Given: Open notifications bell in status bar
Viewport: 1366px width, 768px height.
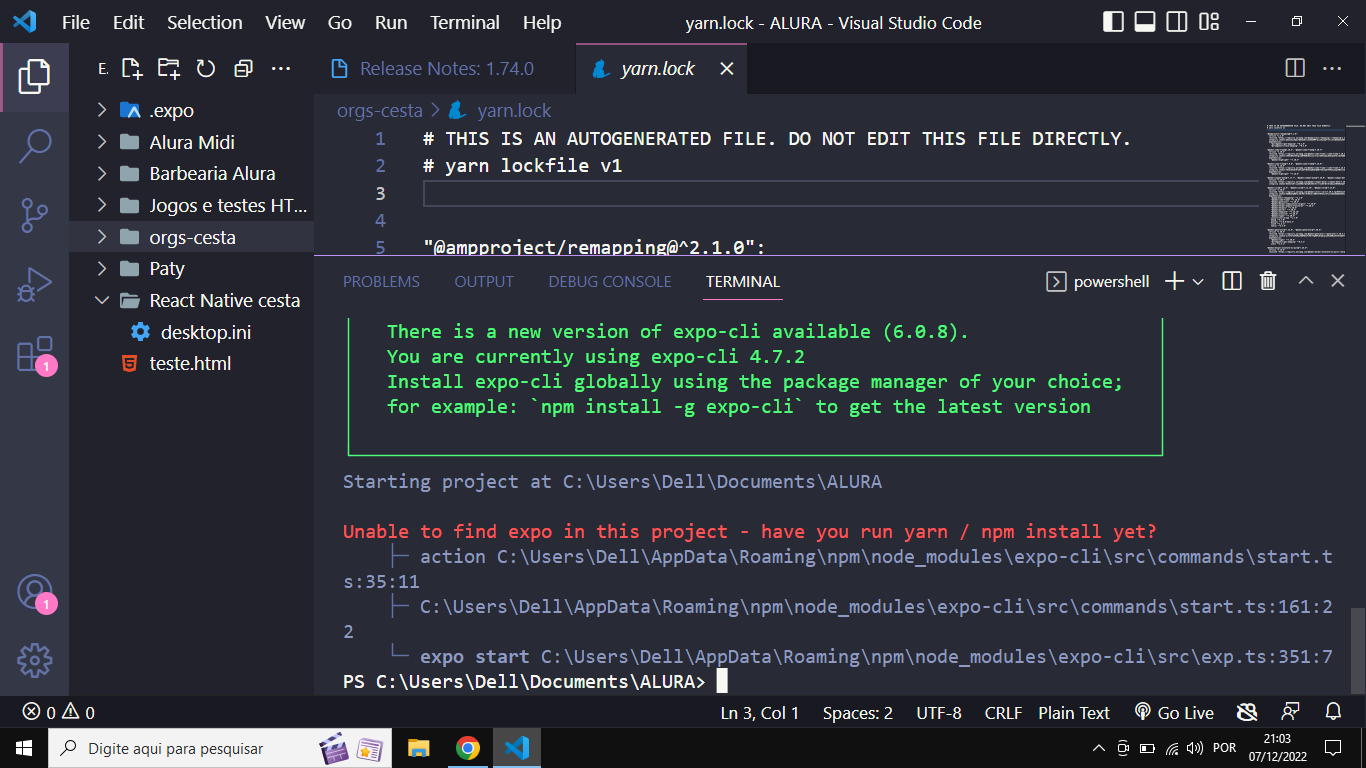Looking at the screenshot, I should pyautogui.click(x=1333, y=712).
